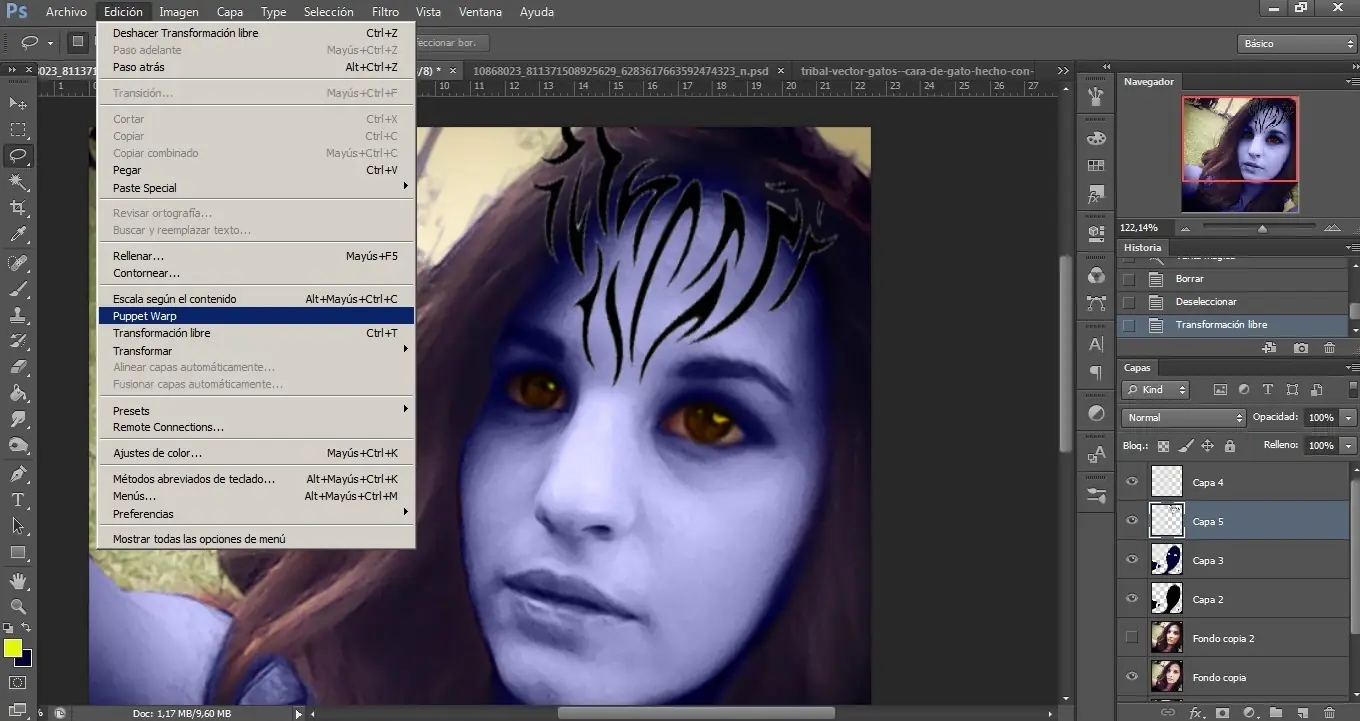The image size is (1360, 721).
Task: Select the Crop tool
Action: pyautogui.click(x=18, y=208)
